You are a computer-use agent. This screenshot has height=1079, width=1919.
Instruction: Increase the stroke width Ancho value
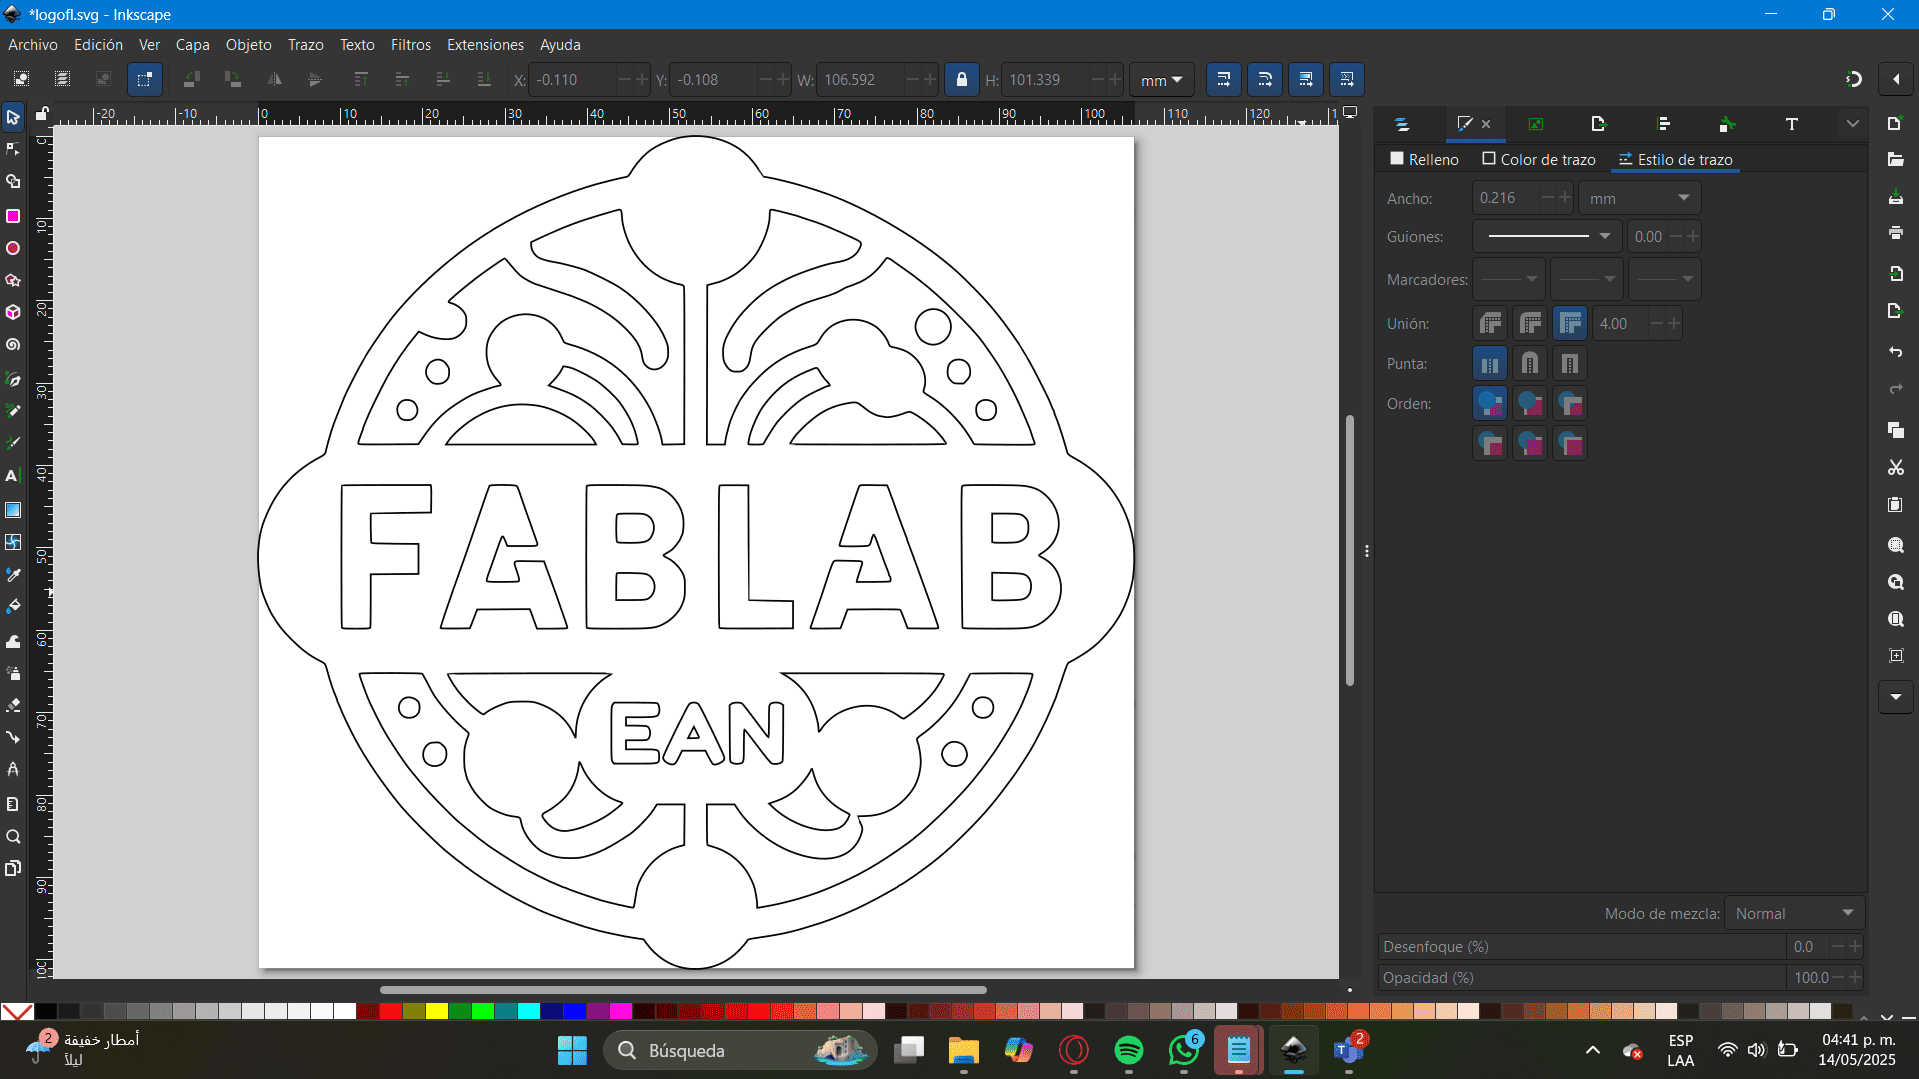click(1565, 198)
